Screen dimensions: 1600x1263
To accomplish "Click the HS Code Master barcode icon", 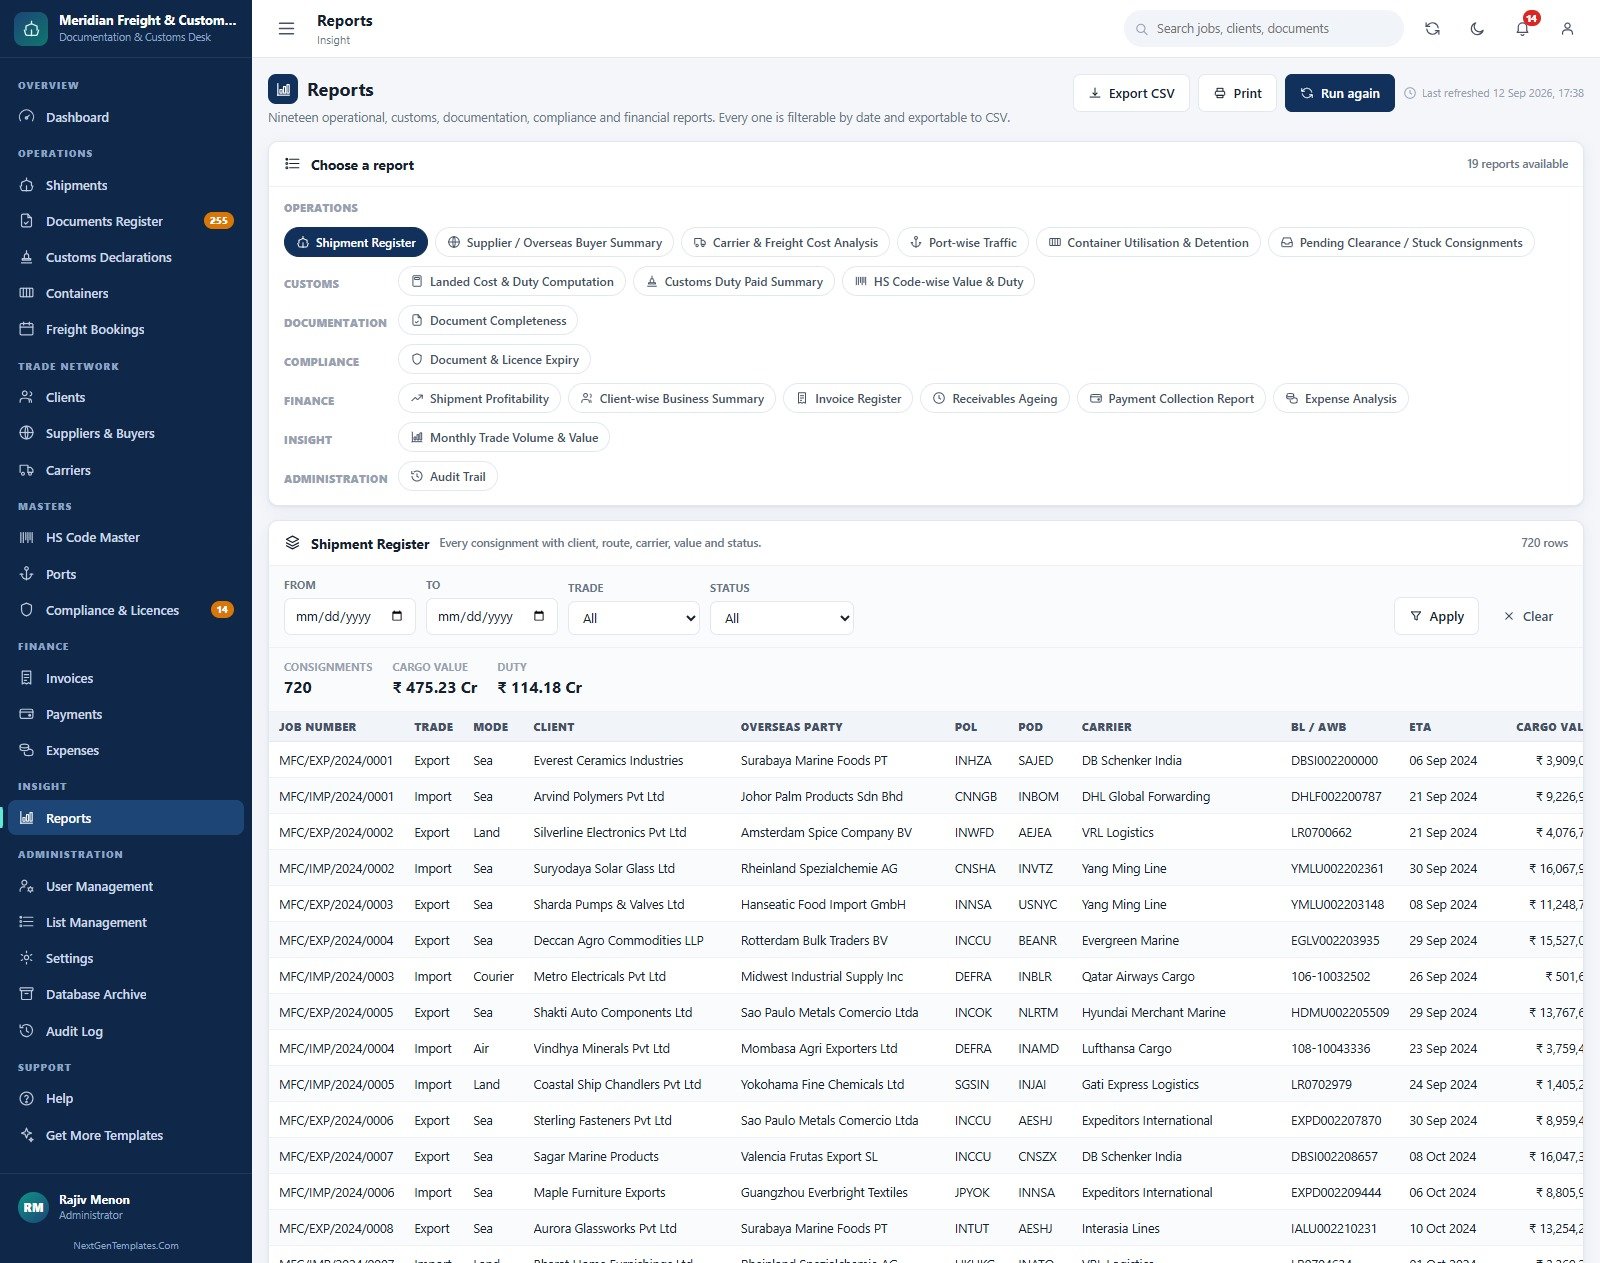I will point(27,537).
